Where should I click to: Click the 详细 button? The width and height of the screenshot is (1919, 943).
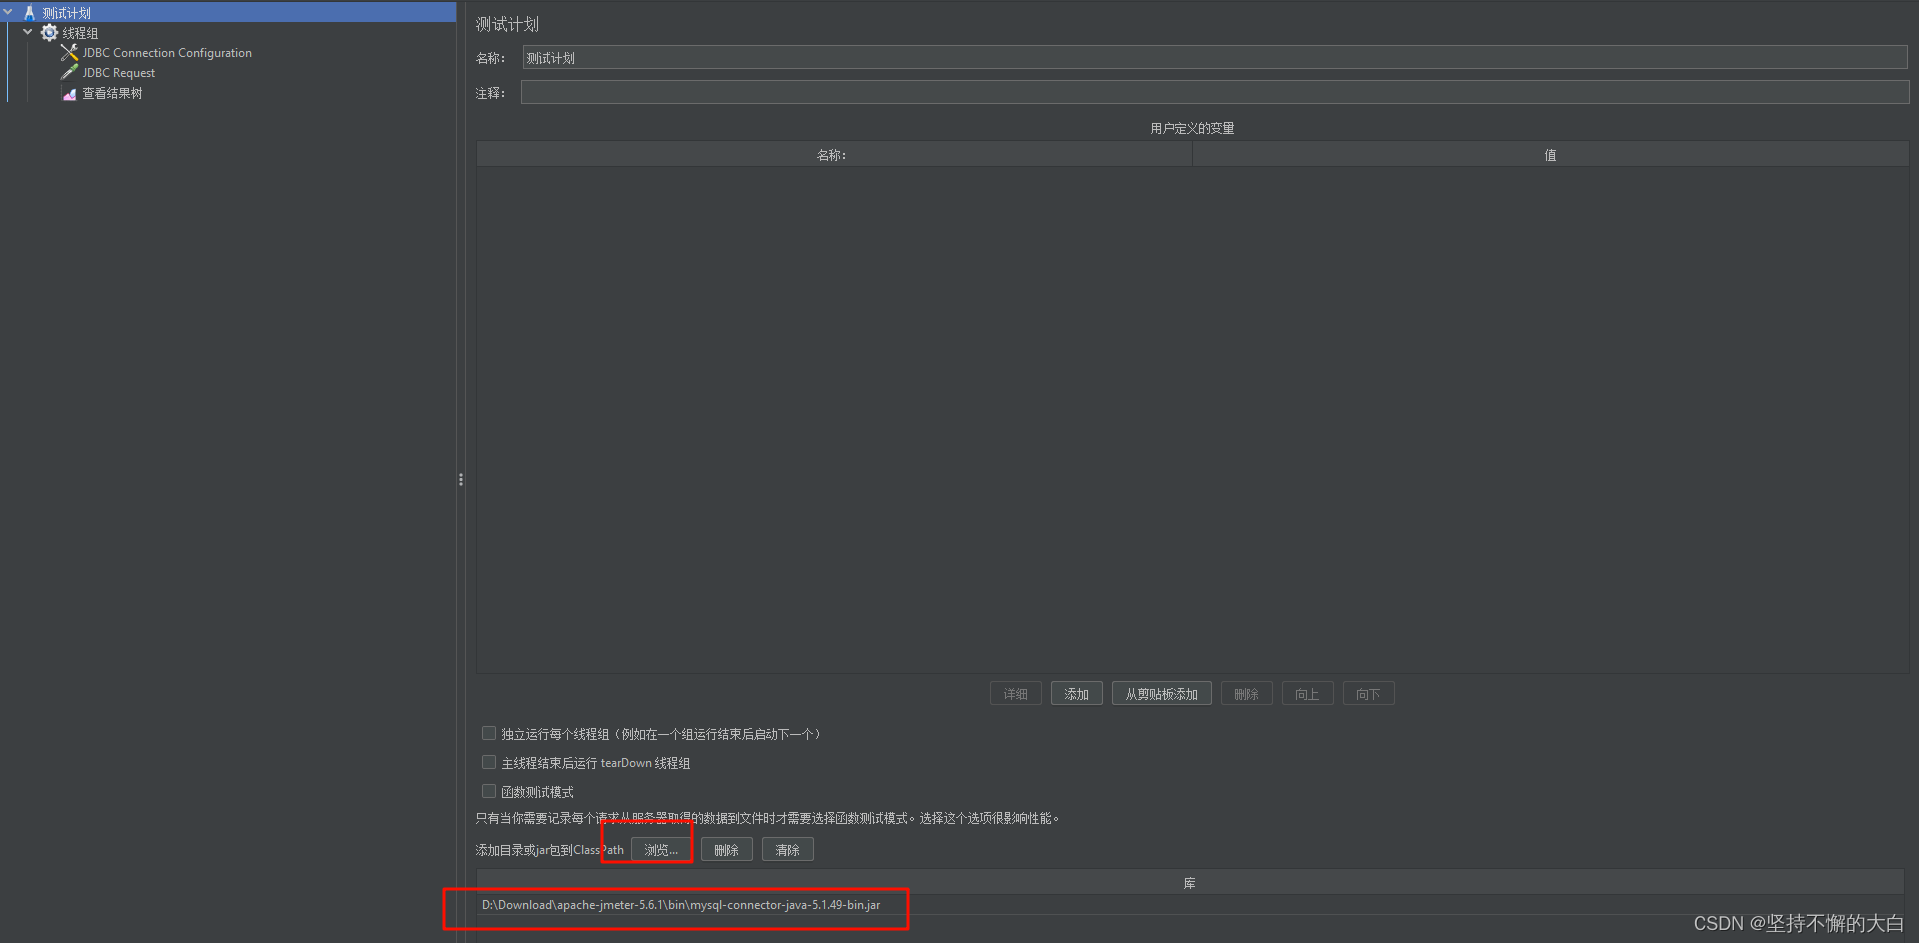click(1016, 694)
